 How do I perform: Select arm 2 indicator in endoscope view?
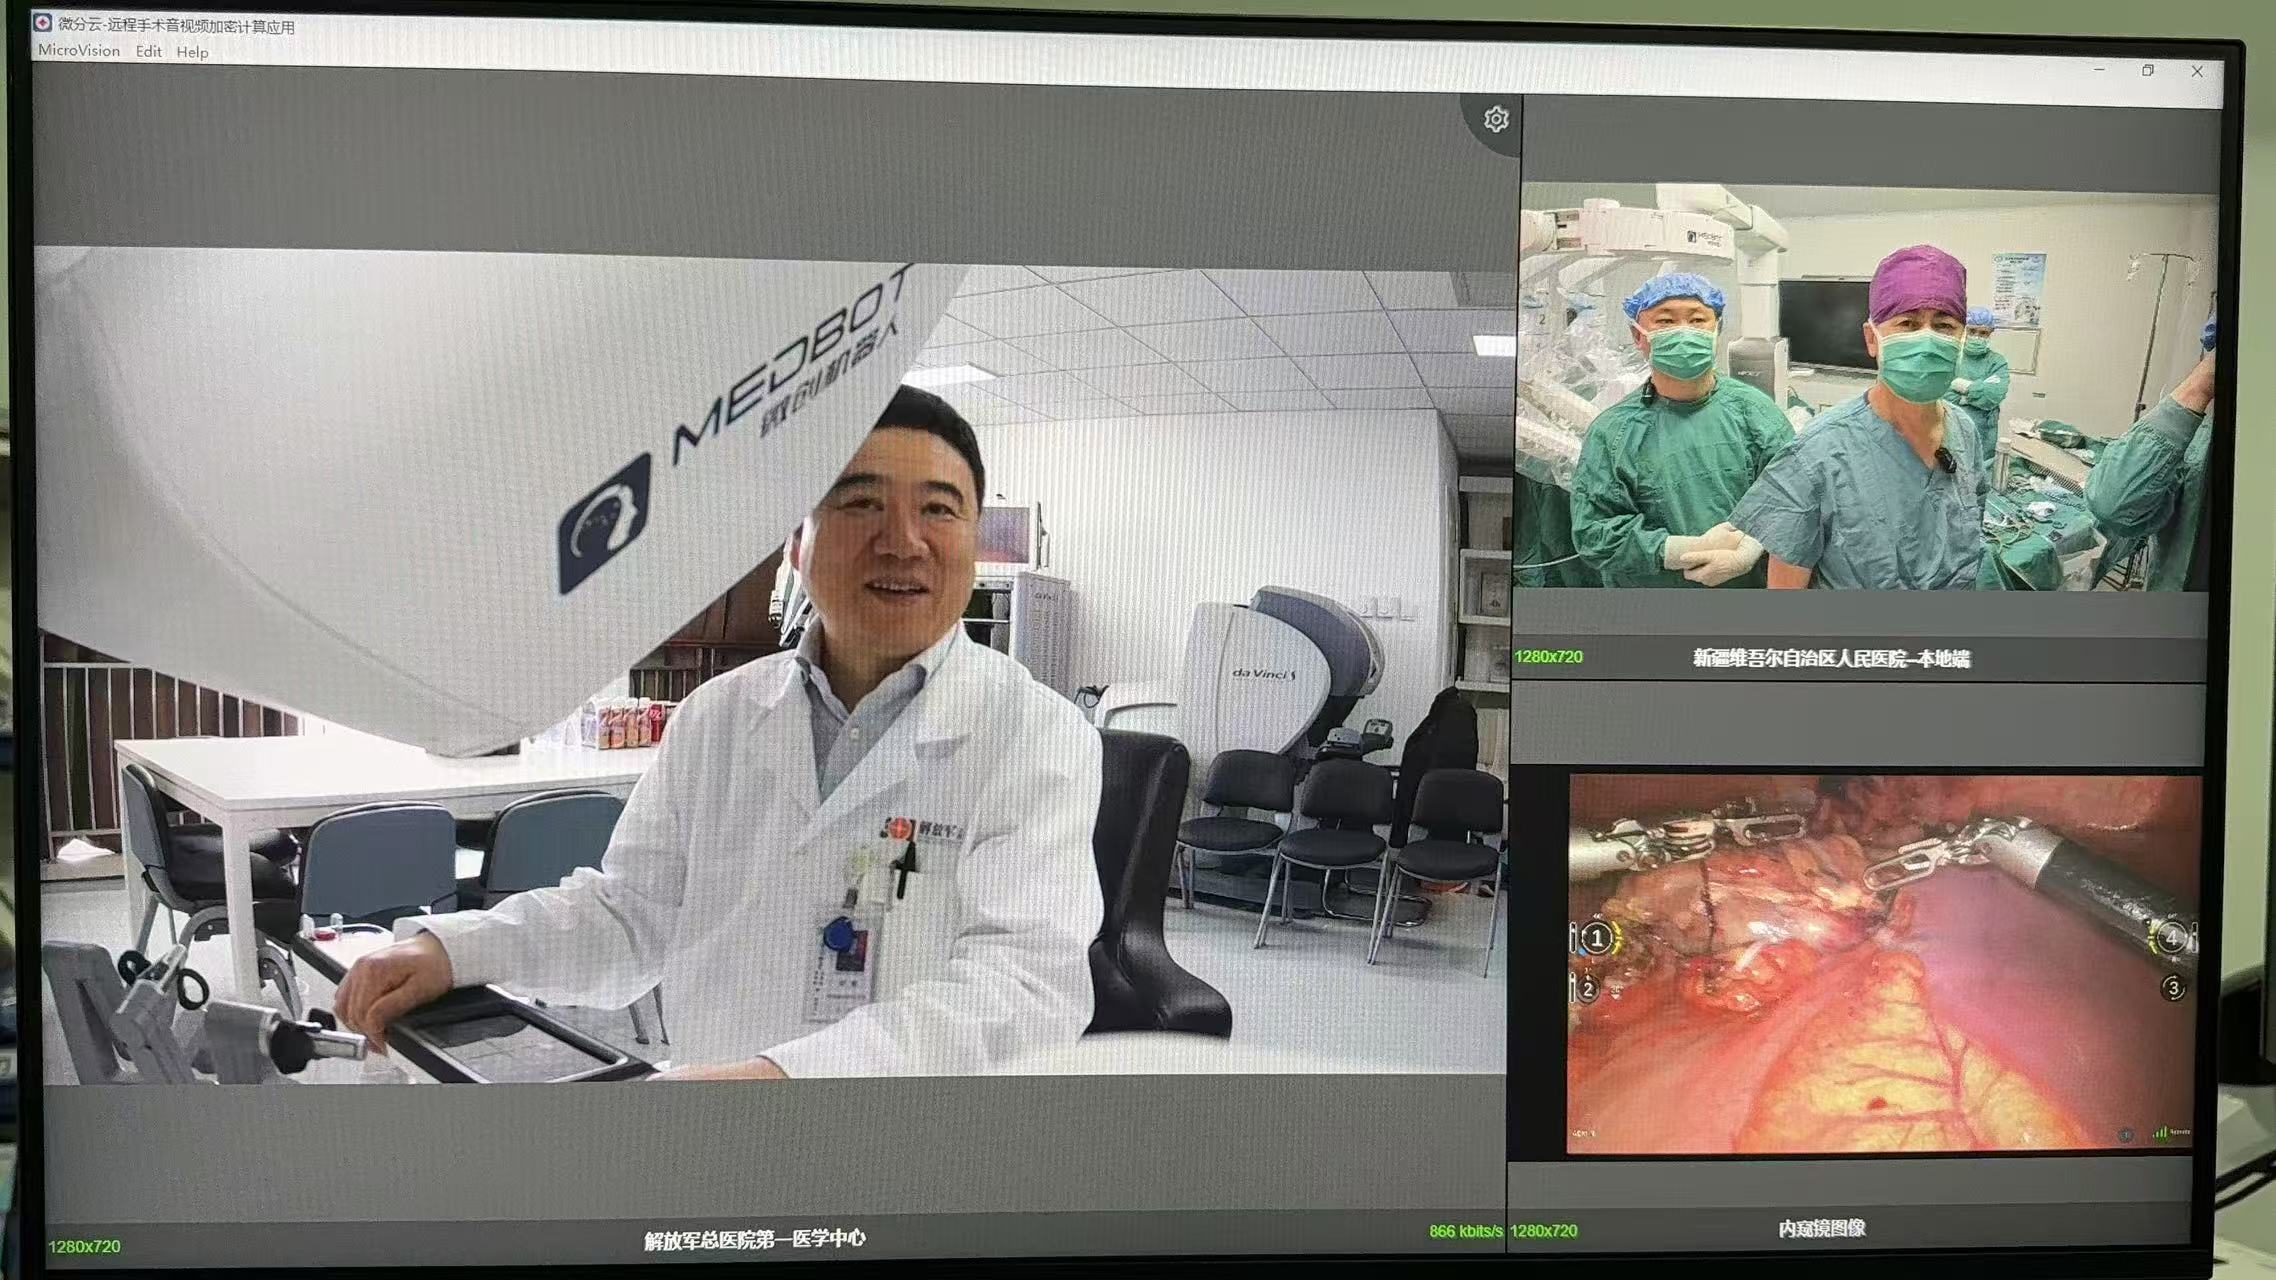click(x=1587, y=989)
